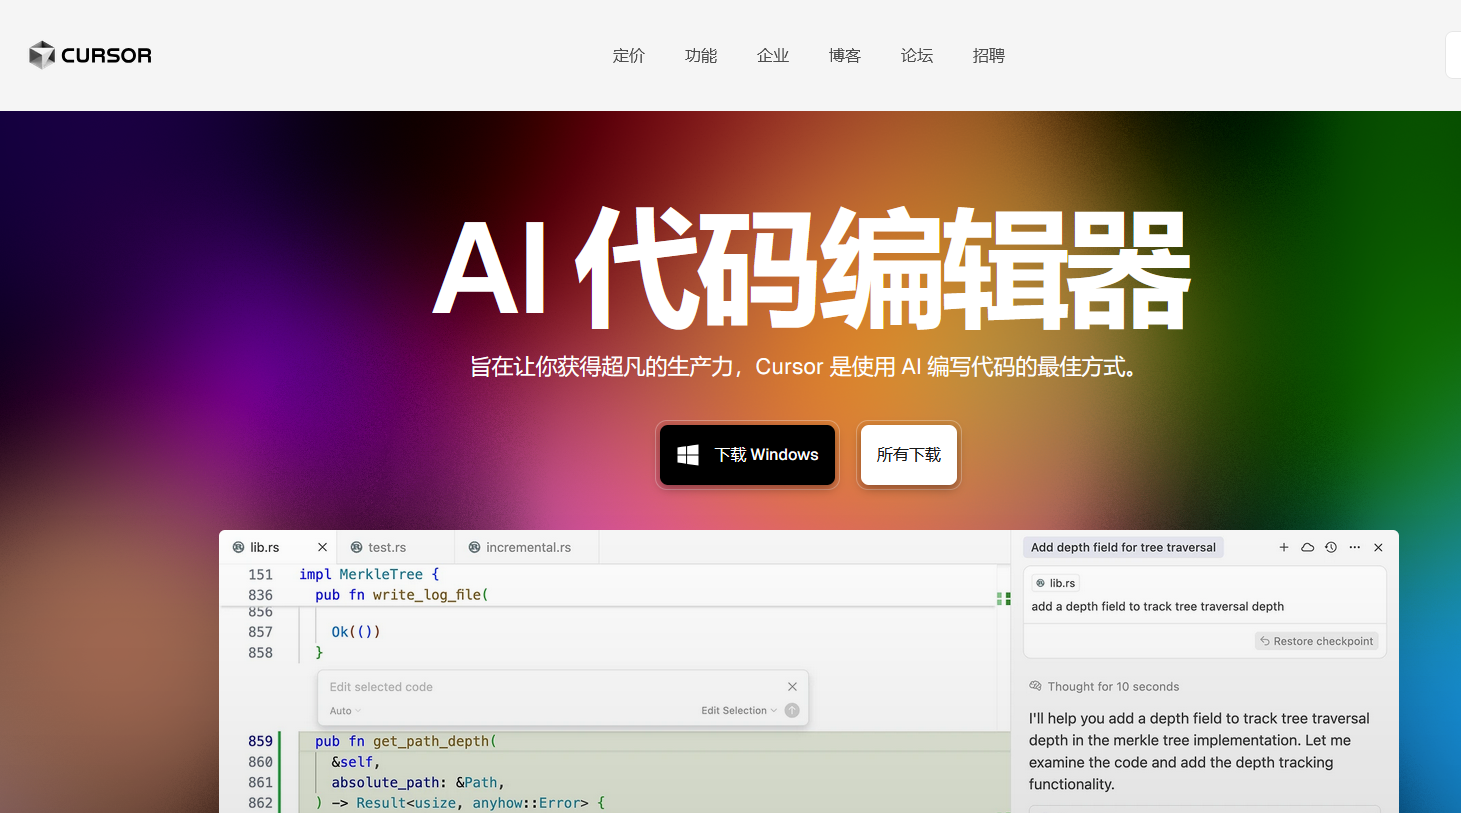The height and width of the screenshot is (813, 1461).
Task: Open the cloud sync icon in chat panel
Action: coord(1307,547)
